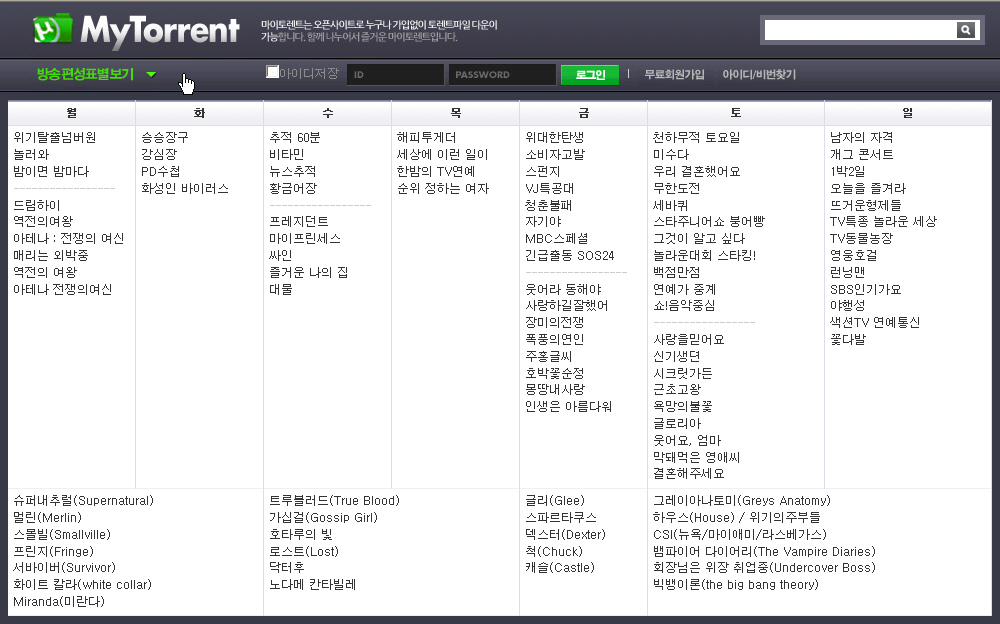Open the 트루블러드(True Blood) link
Image resolution: width=1000 pixels, height=624 pixels.
[334, 501]
